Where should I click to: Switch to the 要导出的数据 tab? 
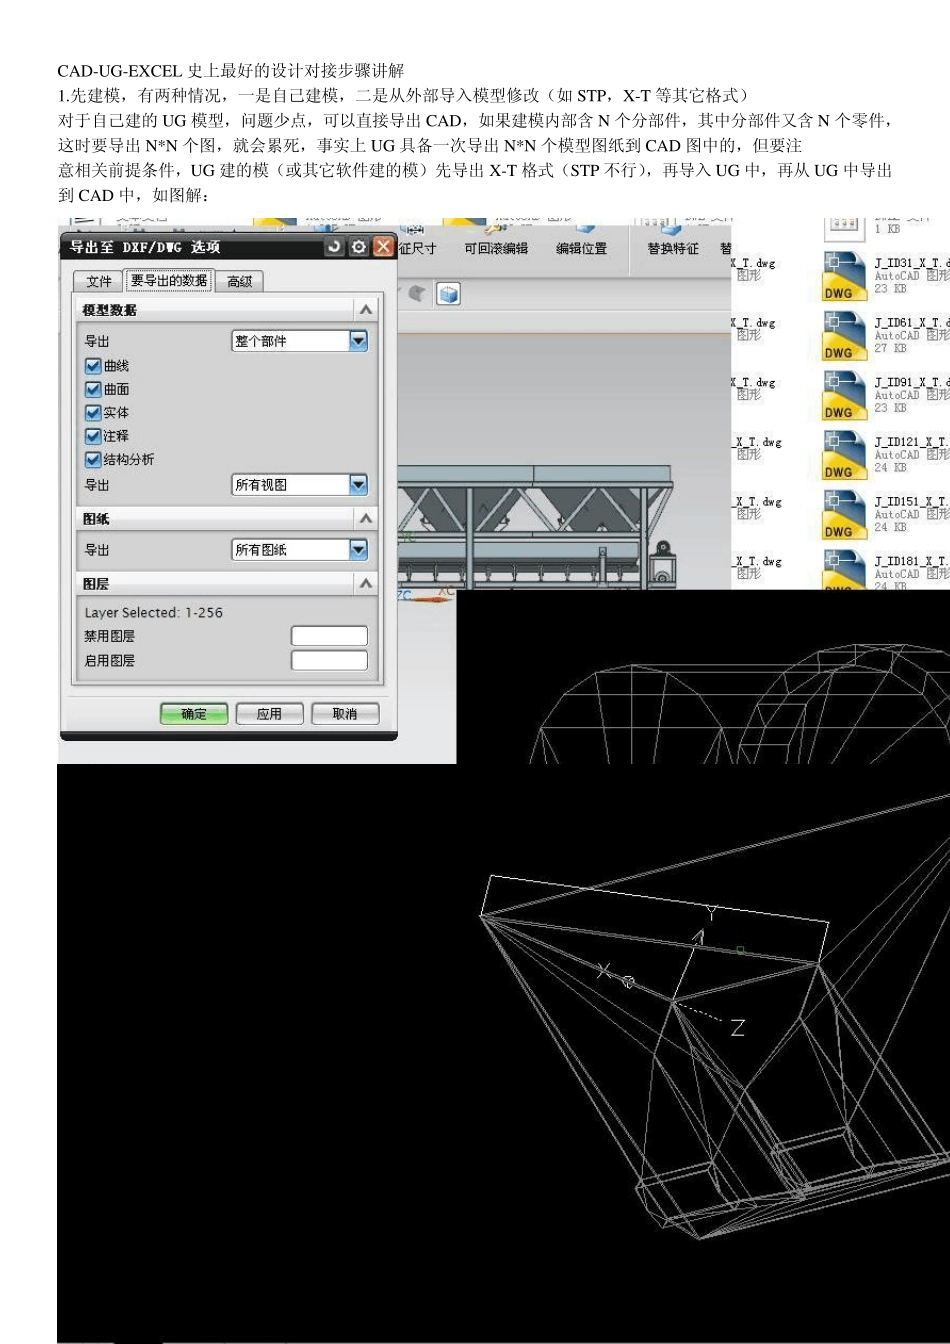(169, 281)
